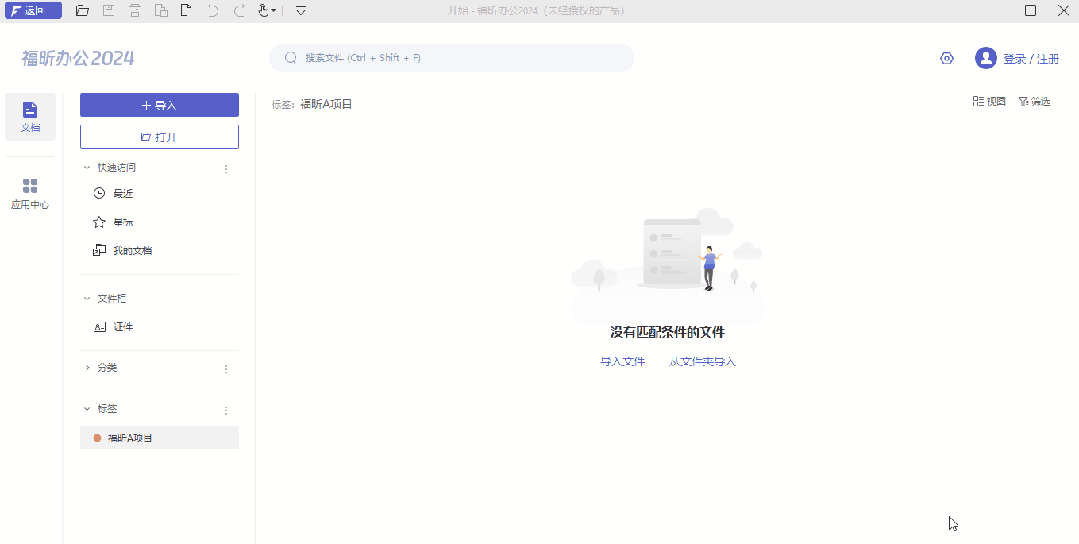Click the save icon in the quick toolbar
Viewport: 1079px width, 544px height.
pyautogui.click(x=109, y=10)
